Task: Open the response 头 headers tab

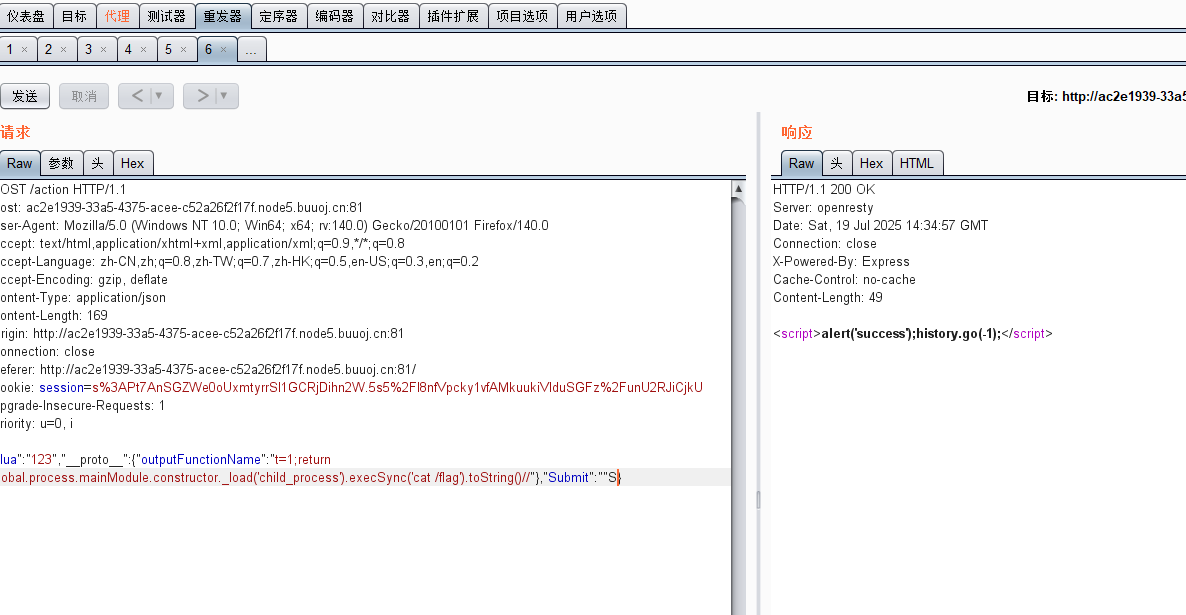Action: point(837,163)
